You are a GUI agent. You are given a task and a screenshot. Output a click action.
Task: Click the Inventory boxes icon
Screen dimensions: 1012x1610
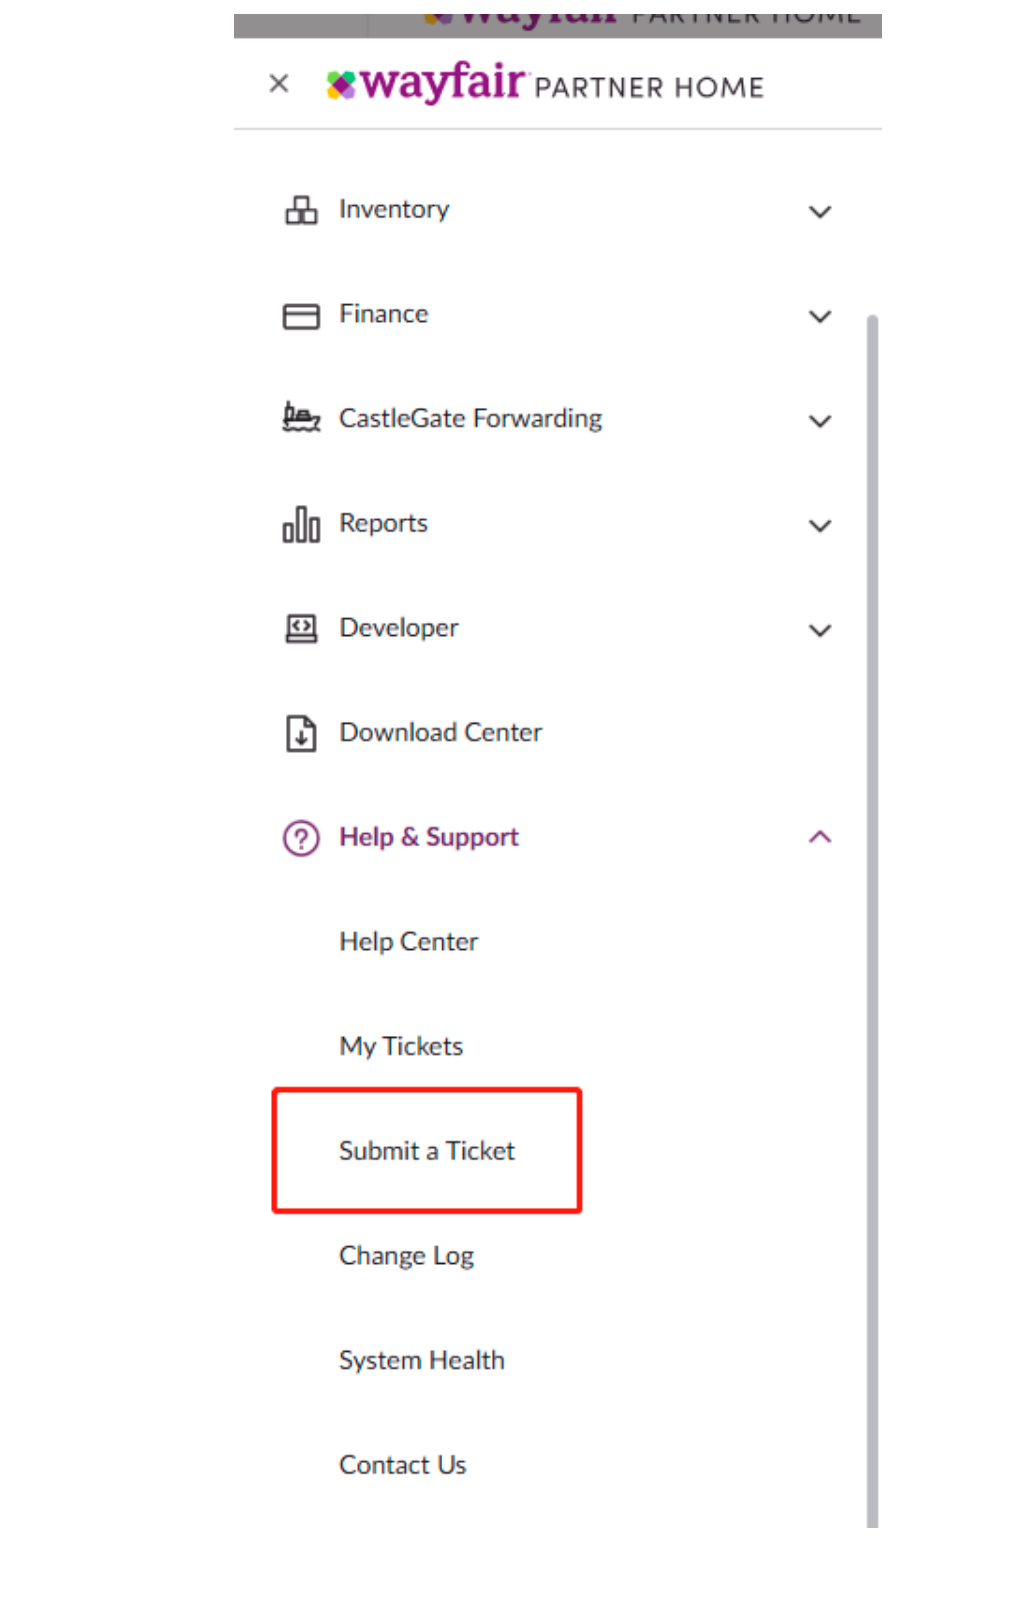[x=301, y=210]
